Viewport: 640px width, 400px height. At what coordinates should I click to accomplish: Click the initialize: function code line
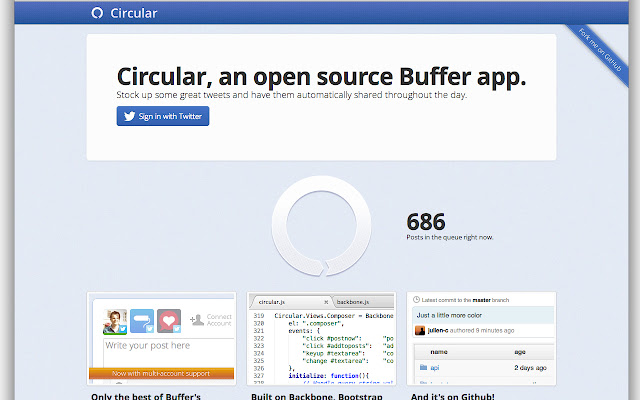click(329, 376)
